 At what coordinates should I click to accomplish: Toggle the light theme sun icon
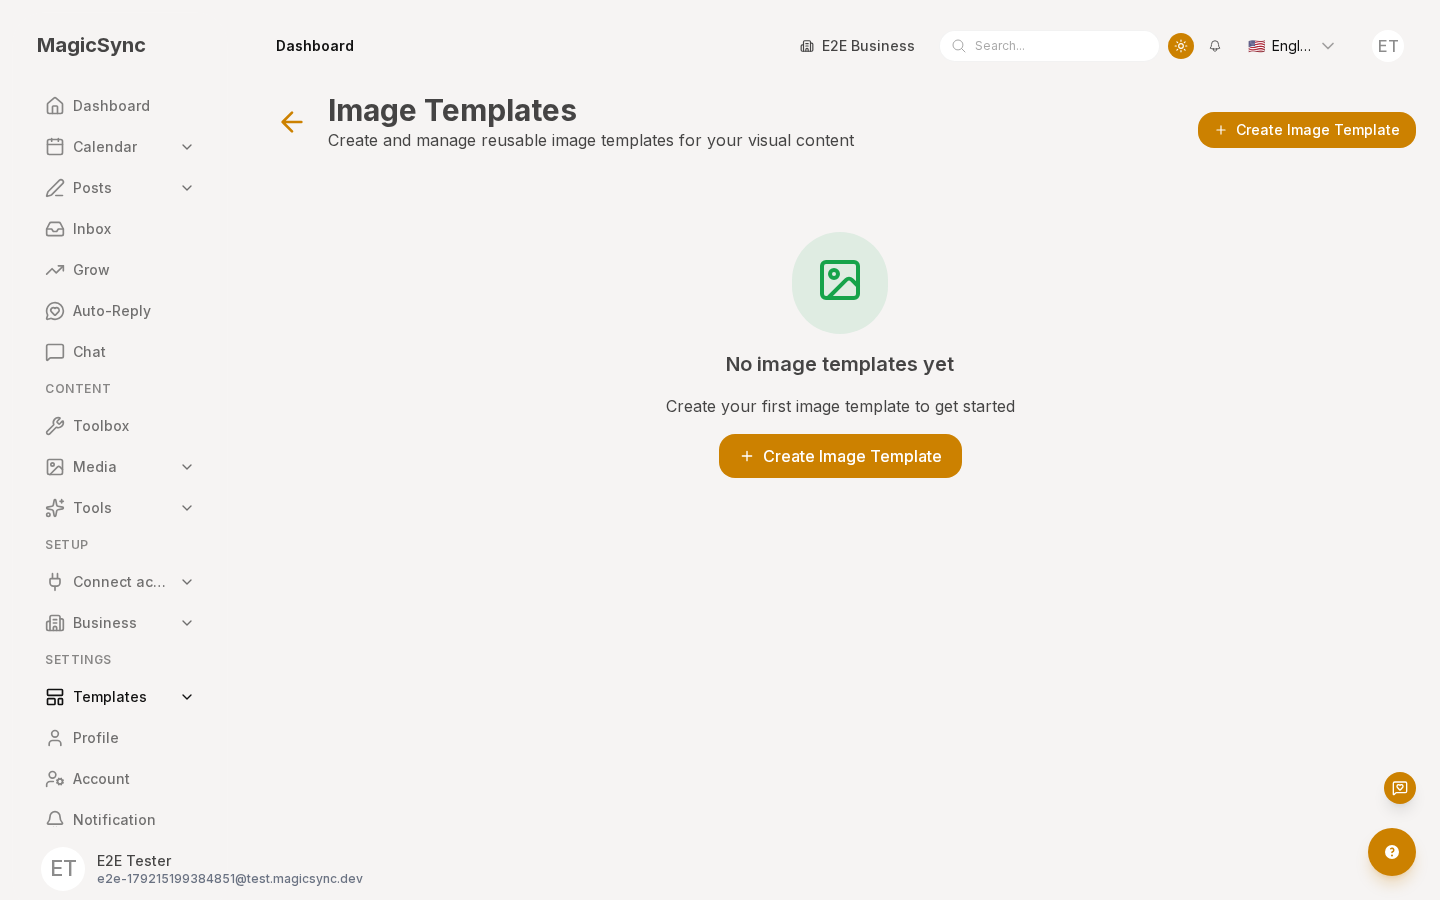pyautogui.click(x=1181, y=46)
